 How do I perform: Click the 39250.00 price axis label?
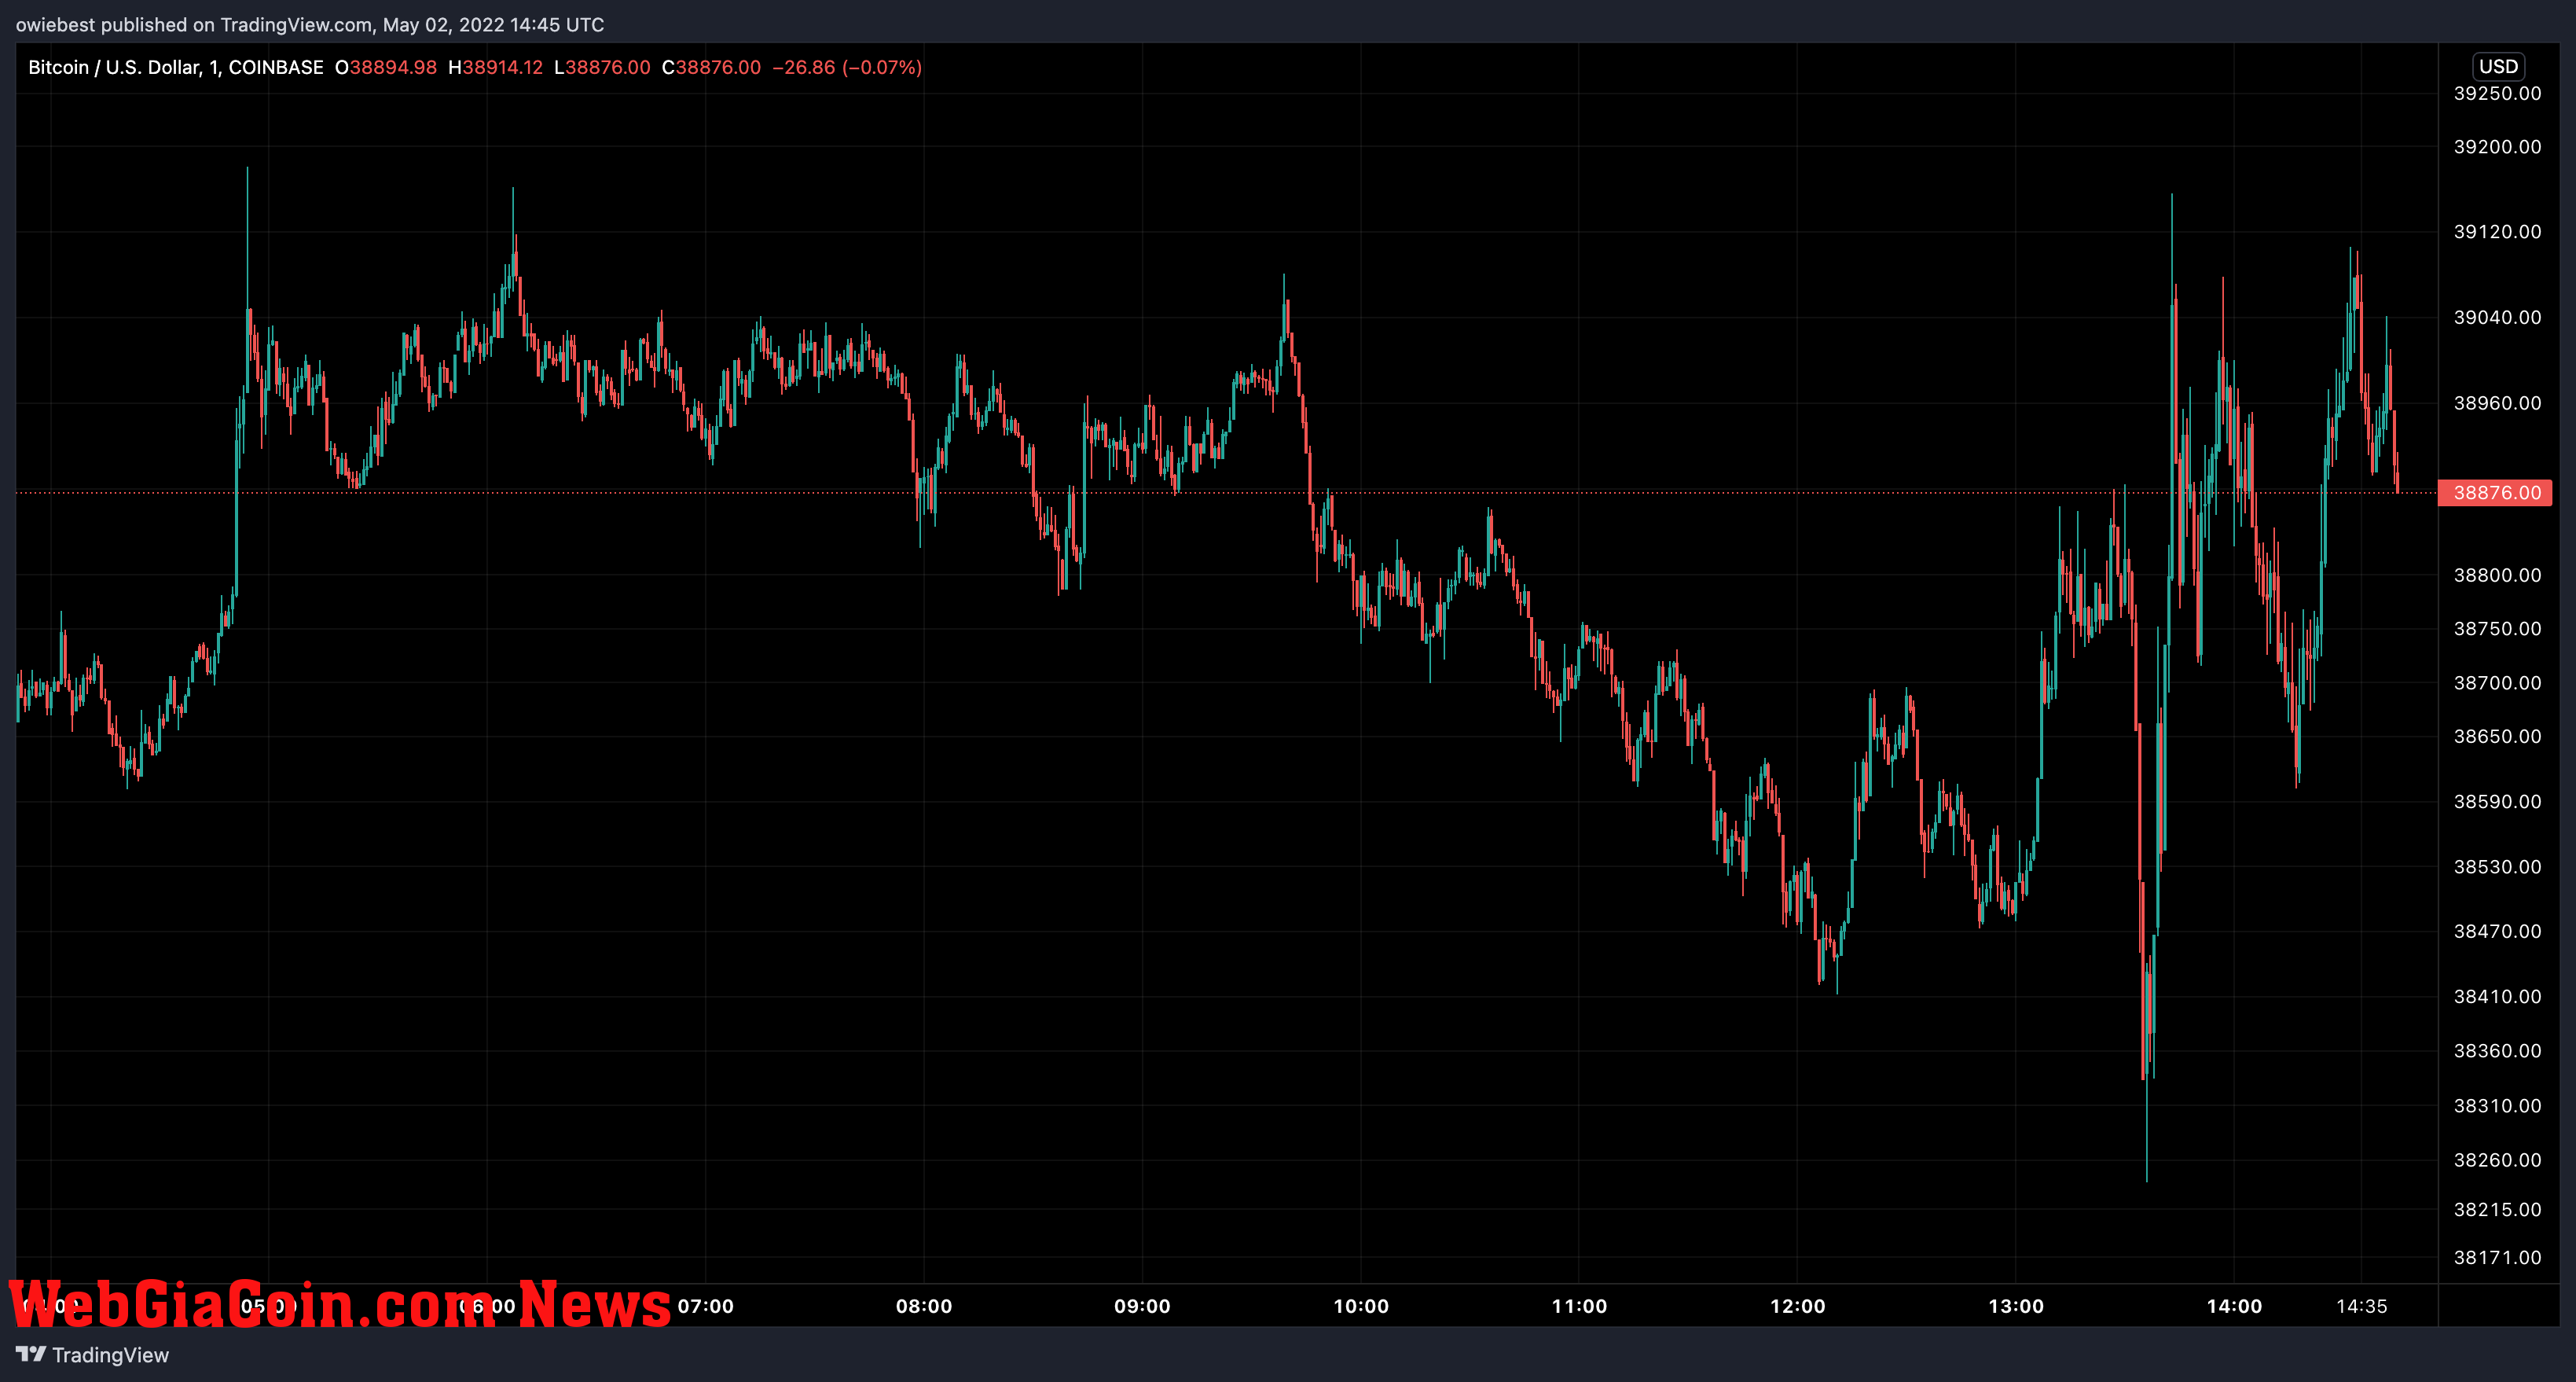click(x=2497, y=93)
